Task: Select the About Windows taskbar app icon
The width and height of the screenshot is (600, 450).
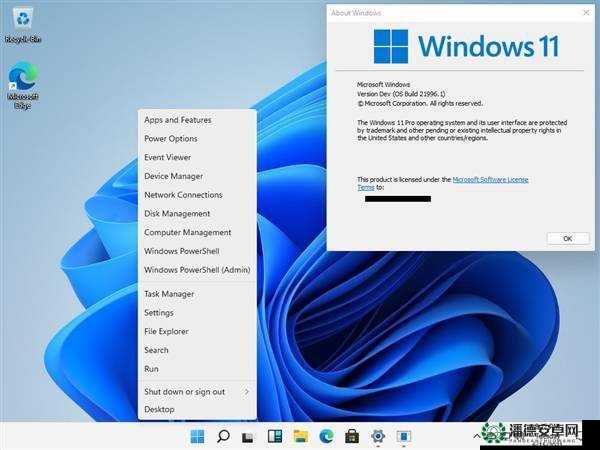Action: (x=403, y=436)
